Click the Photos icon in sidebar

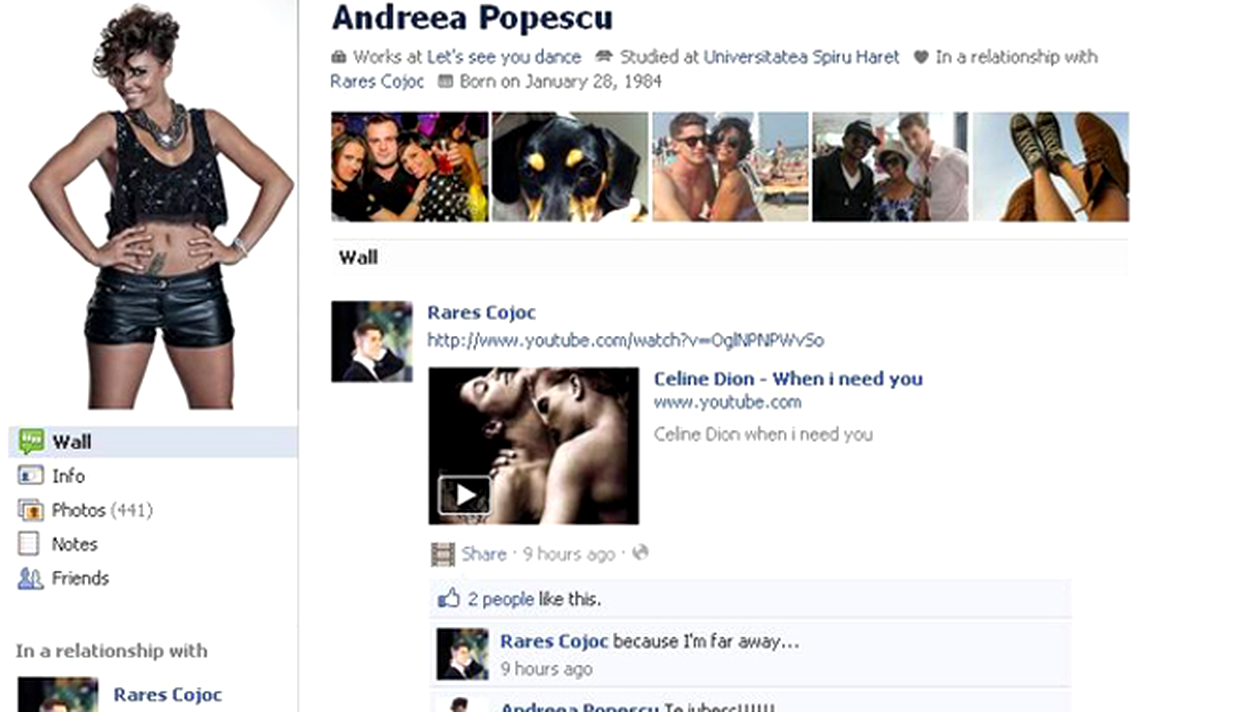pyautogui.click(x=31, y=510)
